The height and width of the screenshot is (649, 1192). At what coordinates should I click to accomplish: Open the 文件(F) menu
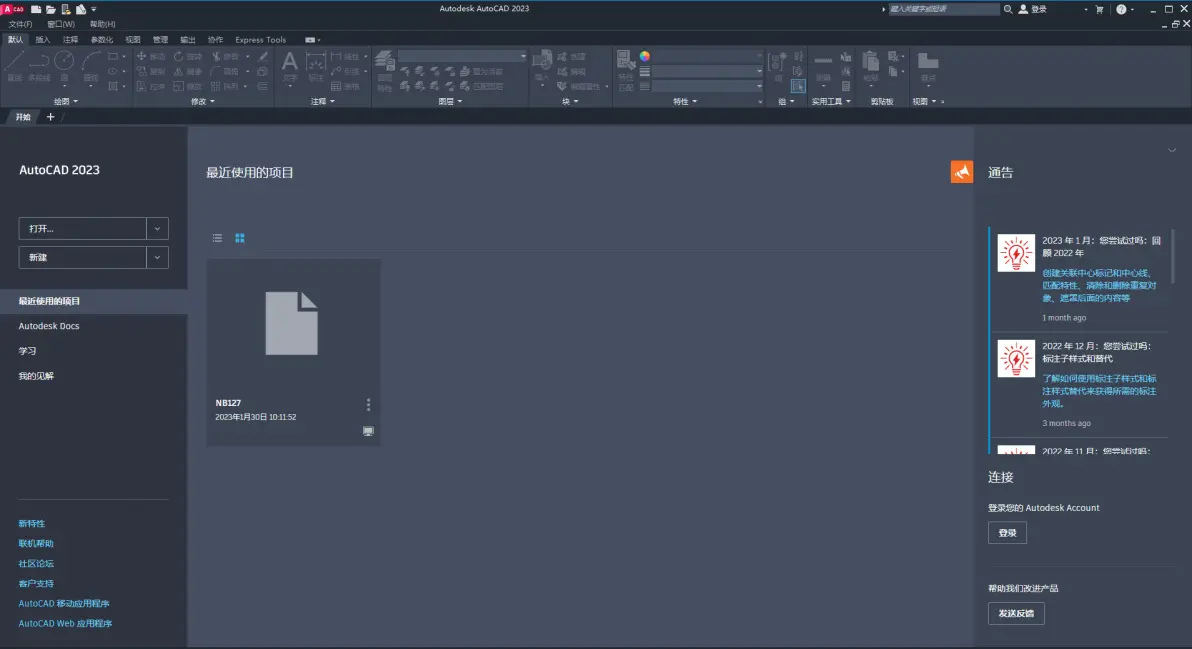tap(21, 24)
